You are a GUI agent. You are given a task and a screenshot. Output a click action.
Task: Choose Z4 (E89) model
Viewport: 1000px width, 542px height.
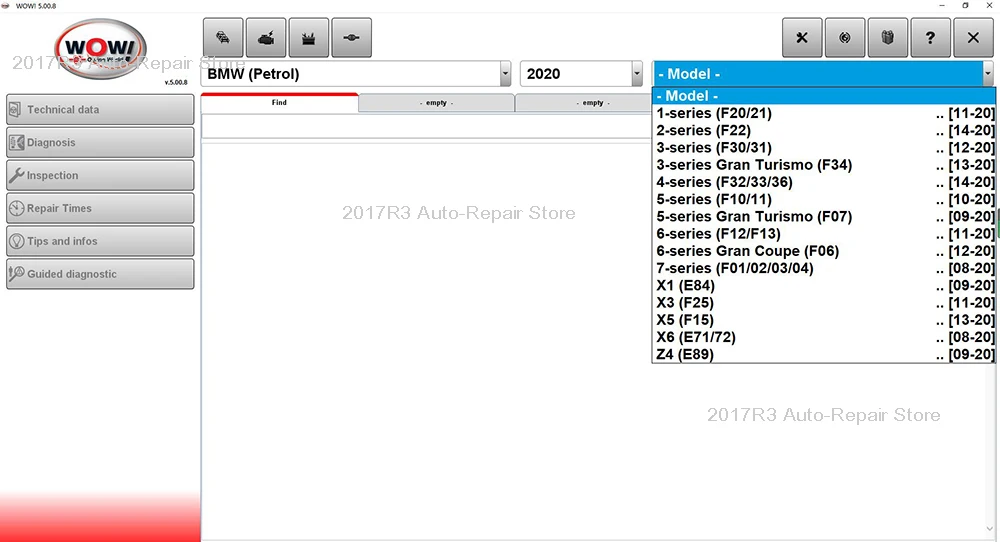(823, 354)
